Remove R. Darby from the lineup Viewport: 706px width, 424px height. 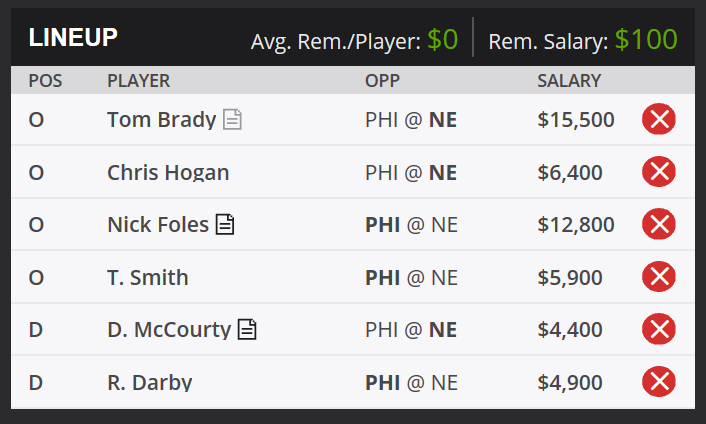click(659, 382)
